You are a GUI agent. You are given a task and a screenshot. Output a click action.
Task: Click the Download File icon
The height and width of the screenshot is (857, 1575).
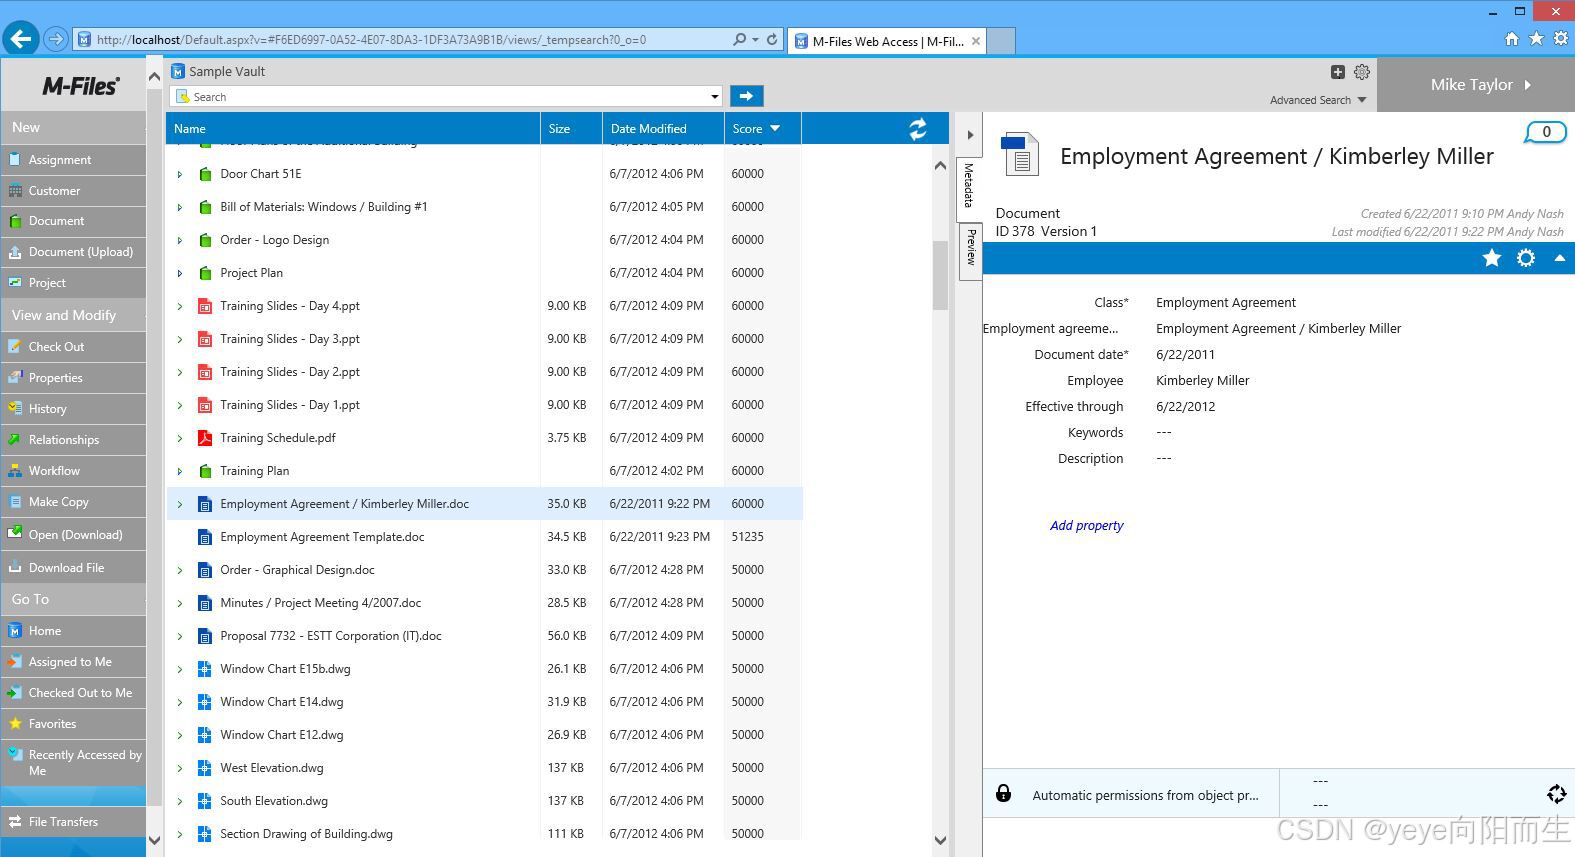coord(15,567)
